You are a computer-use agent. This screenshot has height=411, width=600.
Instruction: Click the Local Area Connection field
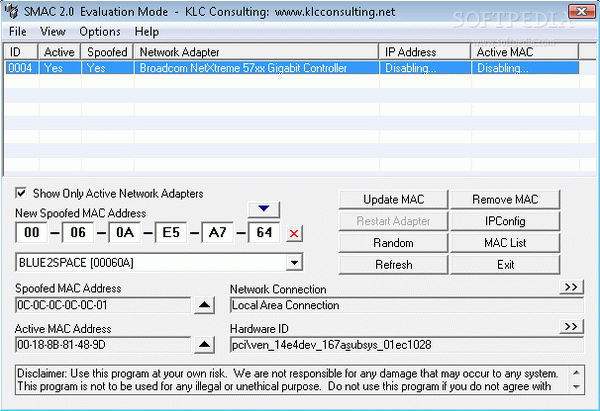[407, 305]
